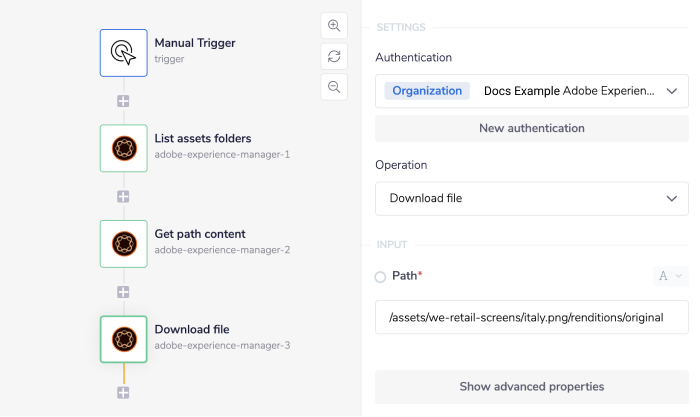Reset the canvas view with refresh icon

point(334,56)
